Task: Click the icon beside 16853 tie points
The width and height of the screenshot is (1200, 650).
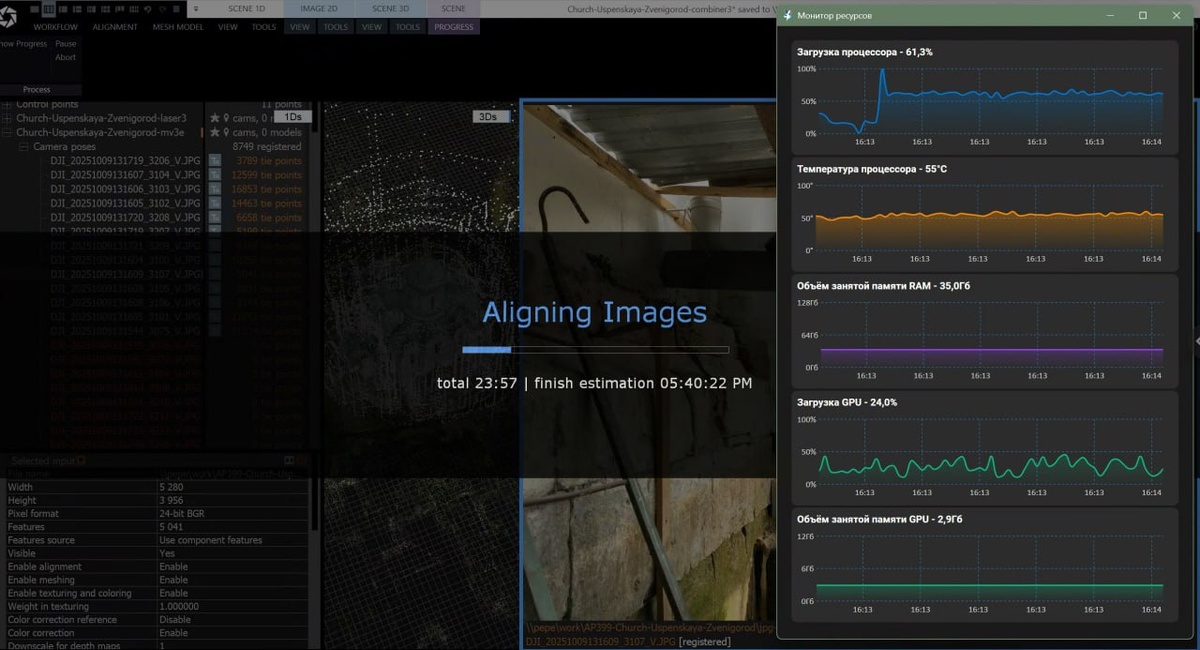Action: point(214,188)
